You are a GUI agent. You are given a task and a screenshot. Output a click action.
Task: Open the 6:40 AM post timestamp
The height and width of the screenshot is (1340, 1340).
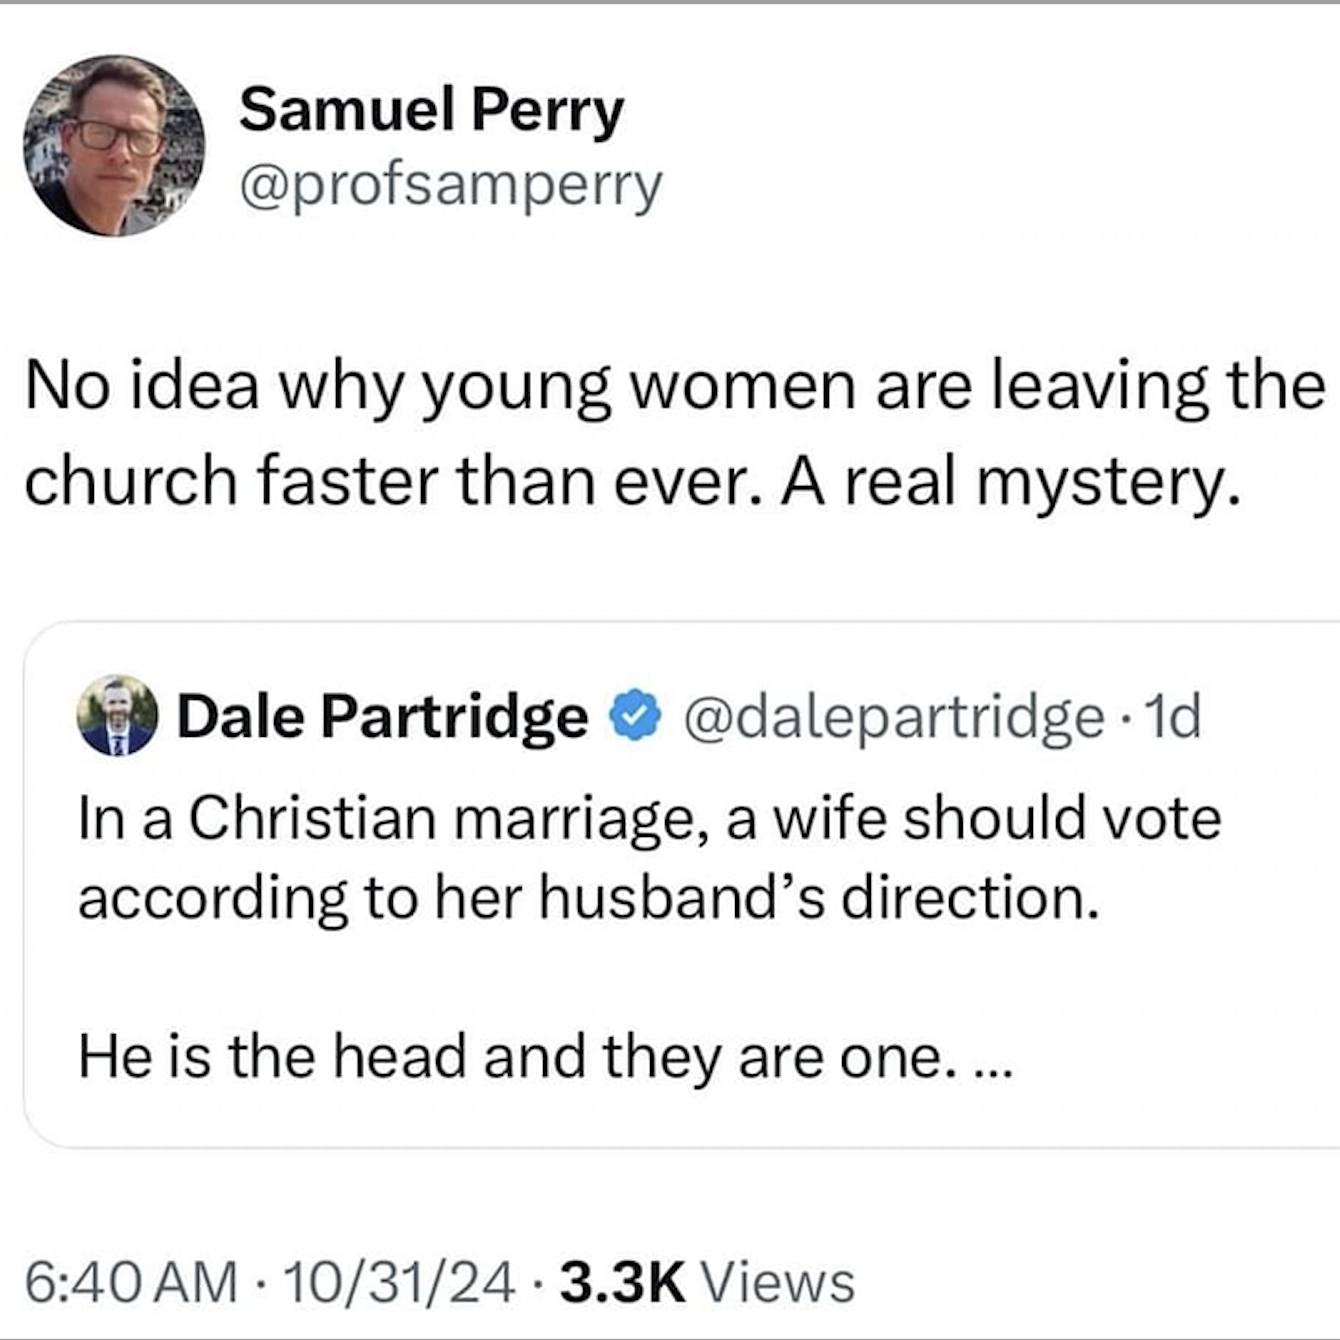131,1282
